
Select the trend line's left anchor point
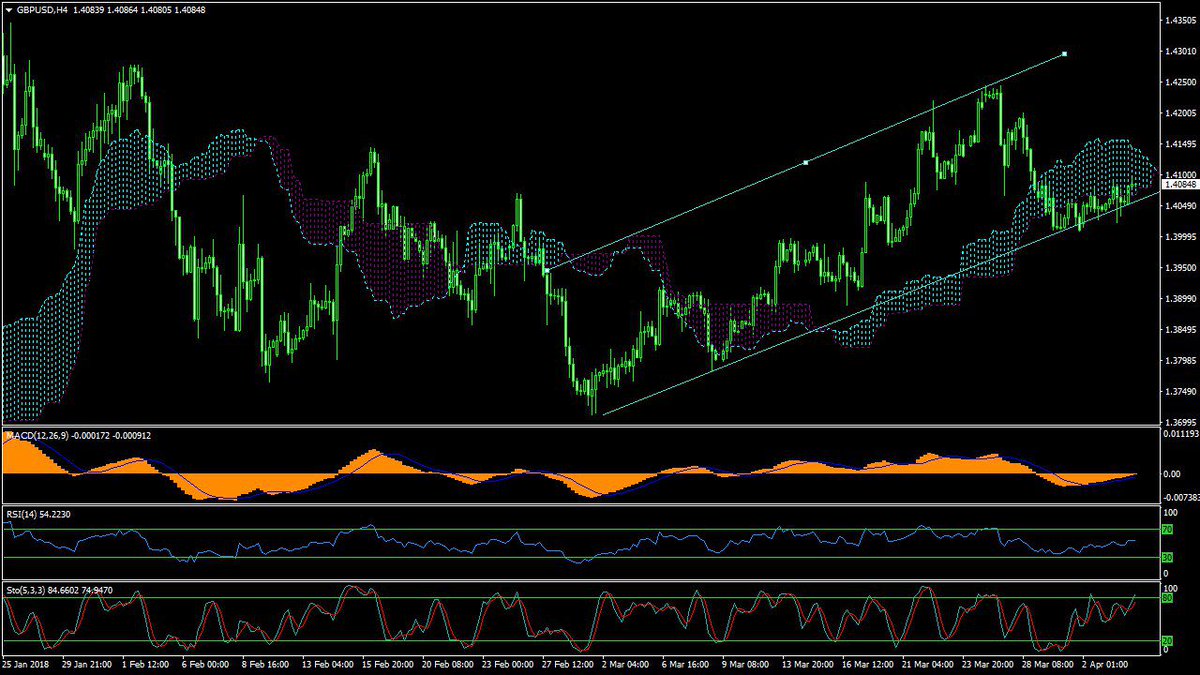[547, 270]
